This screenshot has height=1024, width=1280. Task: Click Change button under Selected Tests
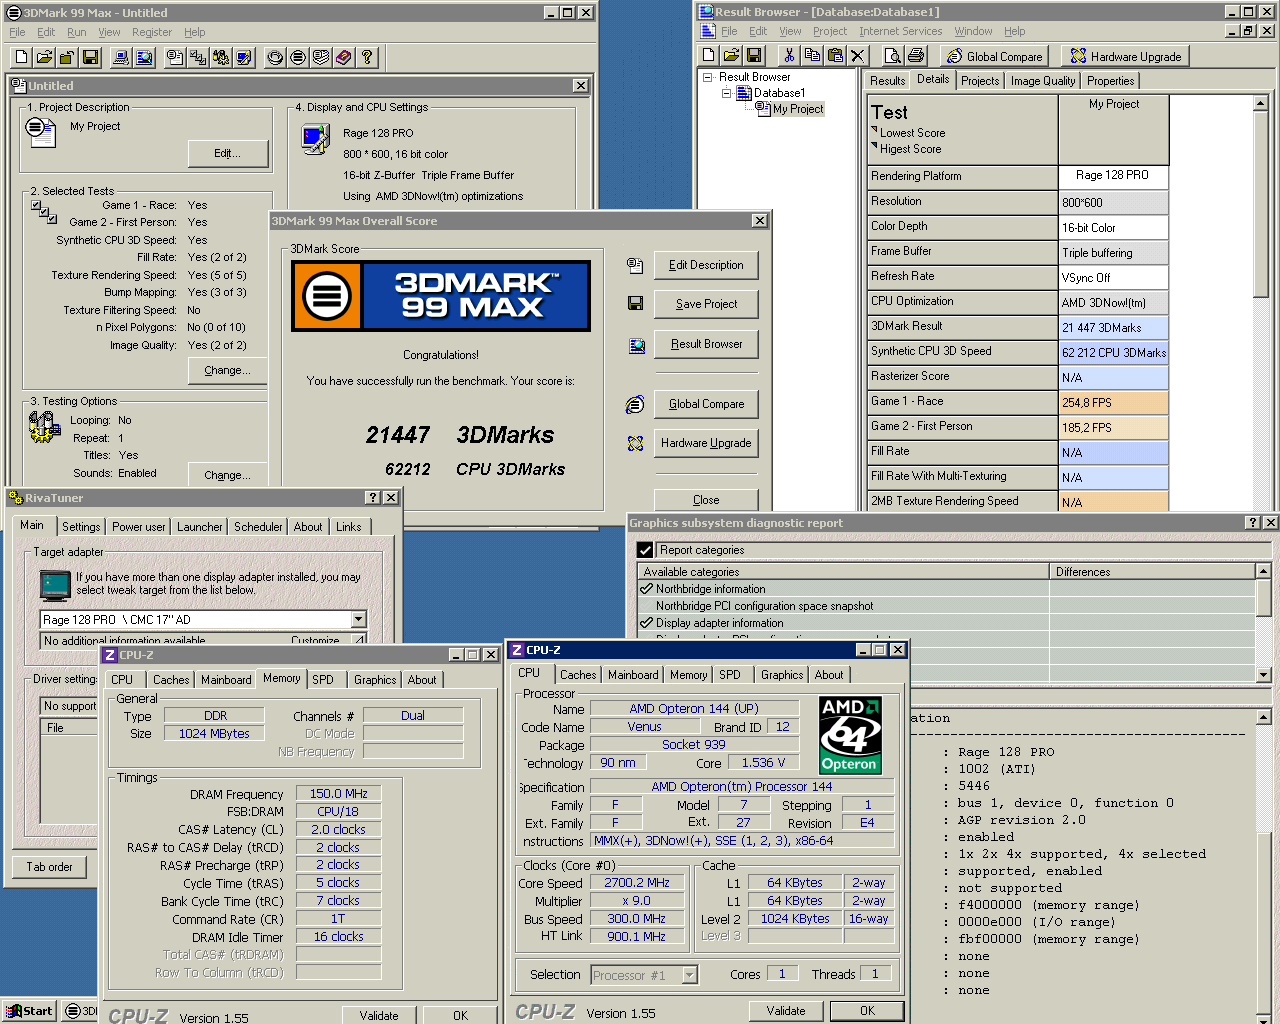click(x=228, y=370)
